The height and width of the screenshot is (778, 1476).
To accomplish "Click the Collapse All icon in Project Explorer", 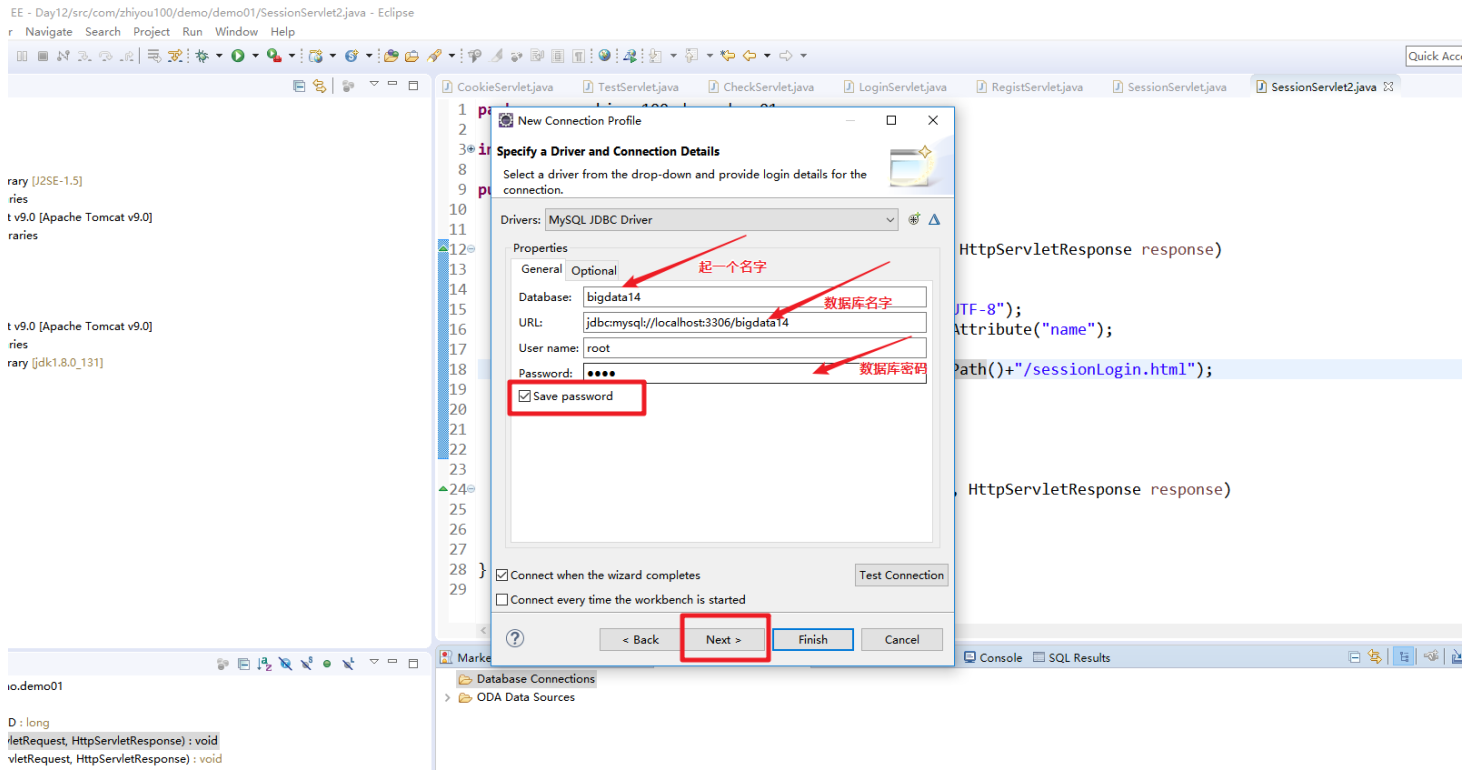I will pos(299,86).
